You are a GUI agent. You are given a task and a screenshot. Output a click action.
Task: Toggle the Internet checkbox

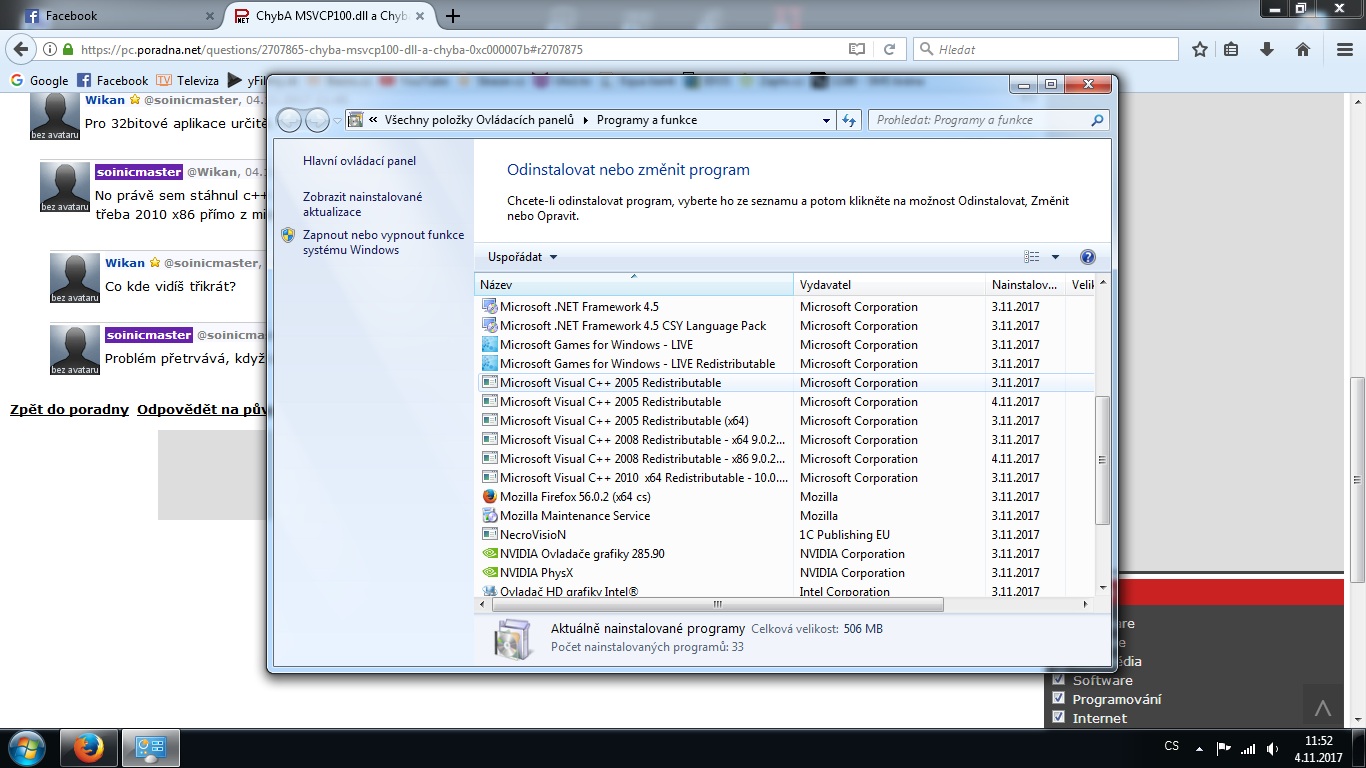point(1059,718)
